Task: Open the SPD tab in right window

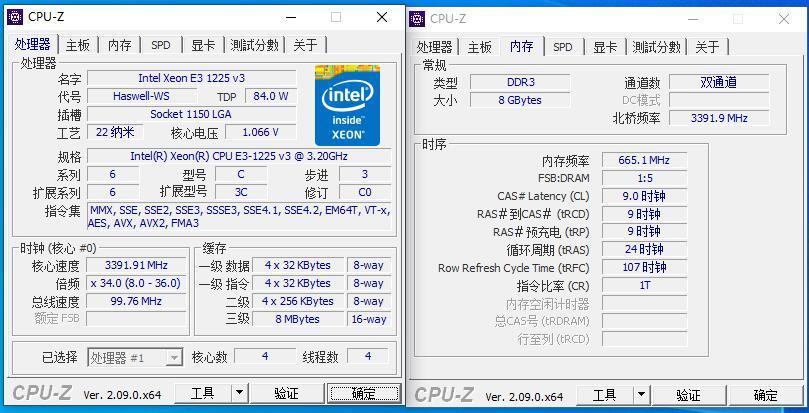Action: pyautogui.click(x=562, y=47)
